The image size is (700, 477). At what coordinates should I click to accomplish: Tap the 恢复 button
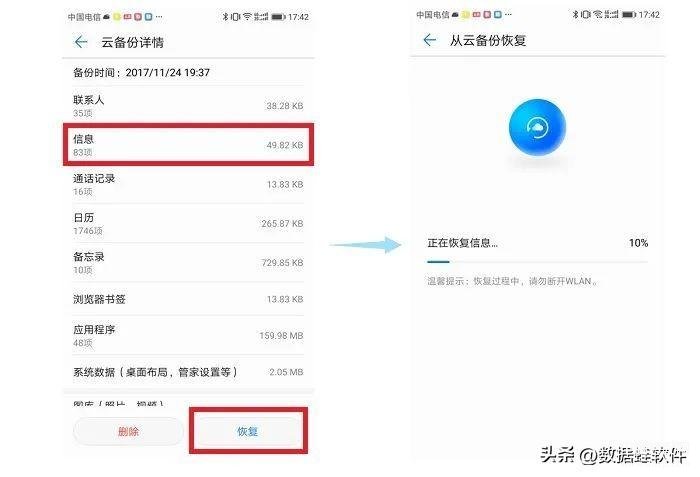(248, 431)
